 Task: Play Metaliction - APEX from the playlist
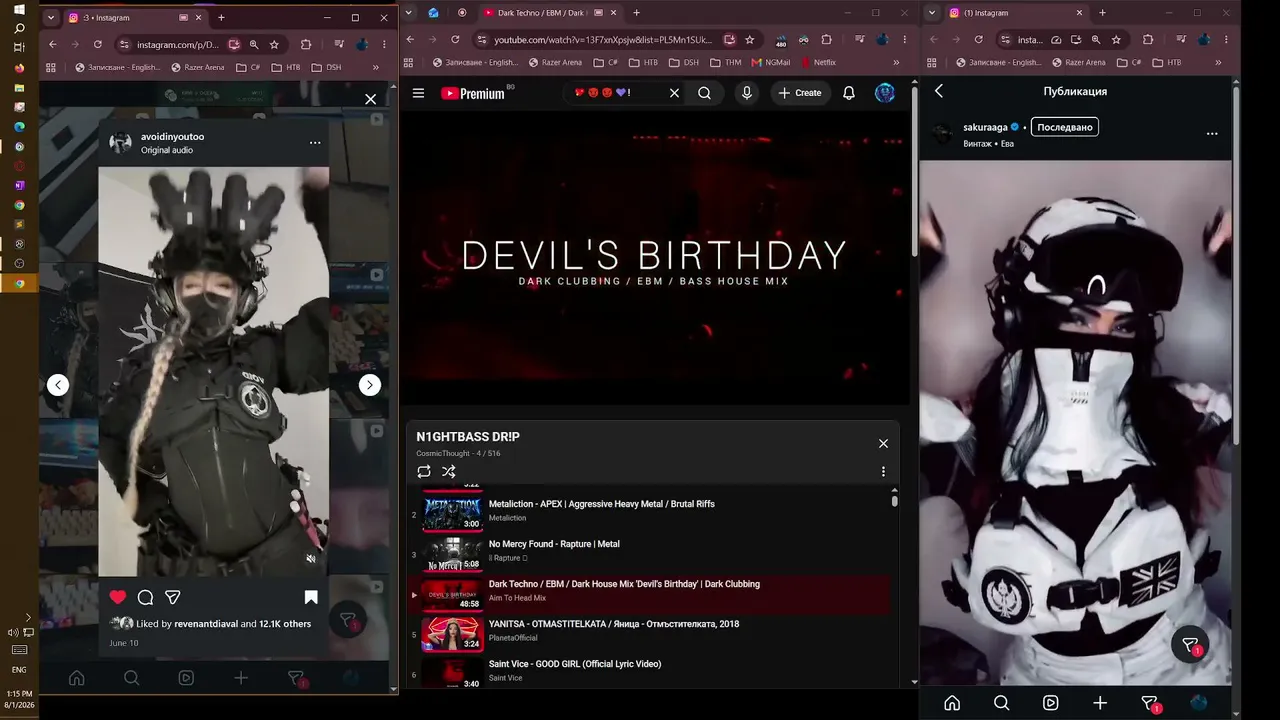[x=650, y=512]
